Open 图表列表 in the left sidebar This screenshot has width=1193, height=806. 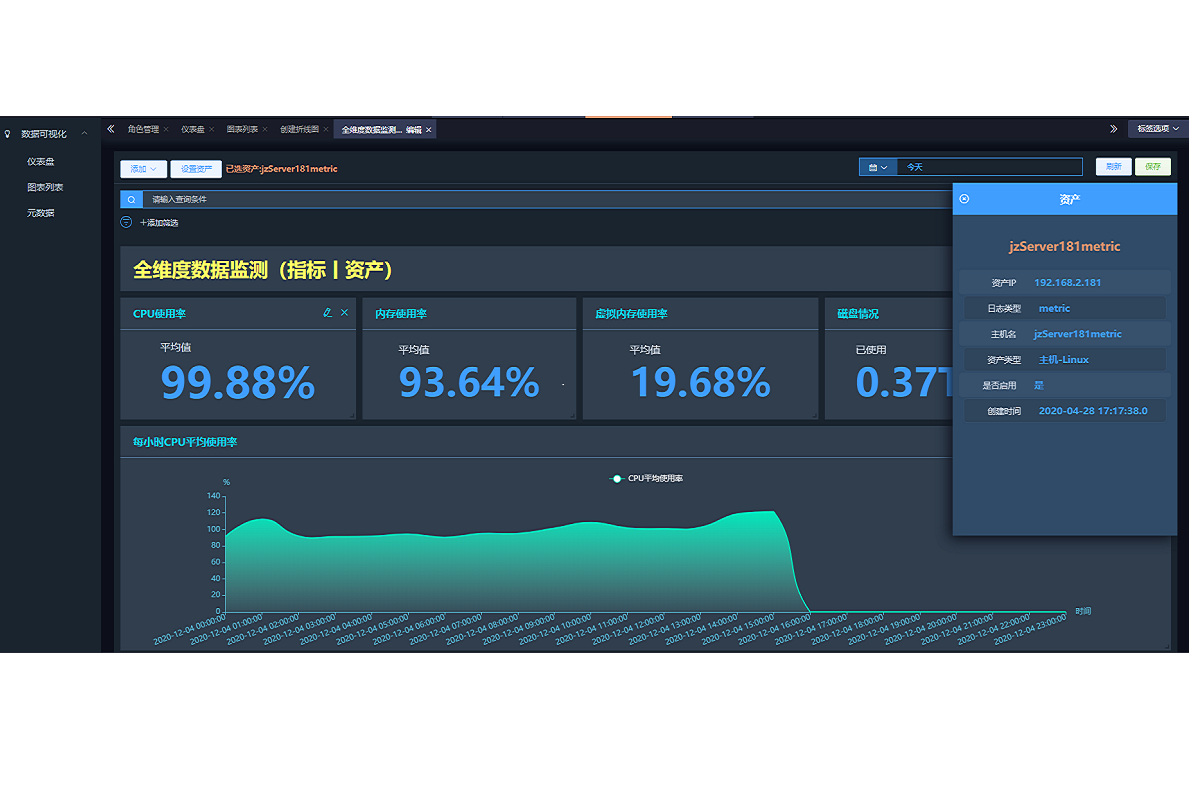[x=45, y=187]
